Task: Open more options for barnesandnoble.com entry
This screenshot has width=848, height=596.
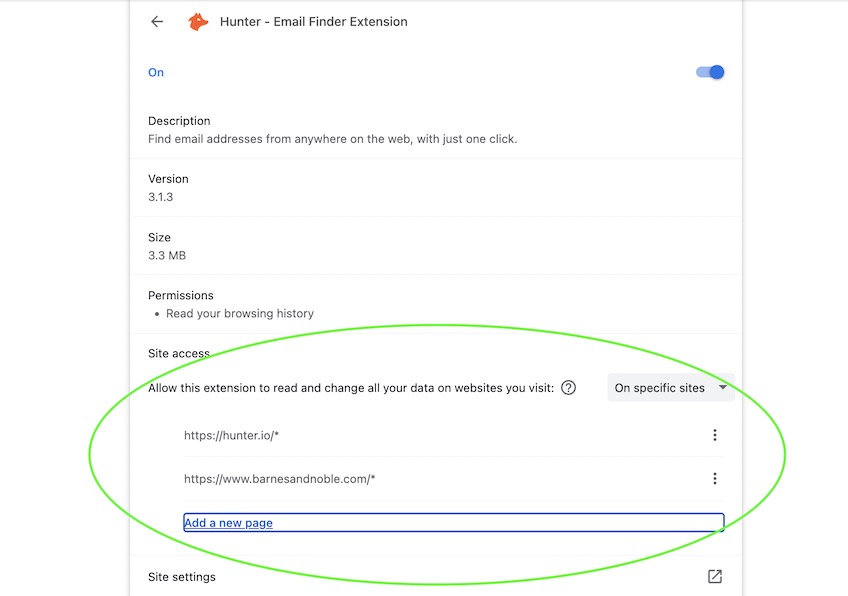Action: [x=714, y=478]
